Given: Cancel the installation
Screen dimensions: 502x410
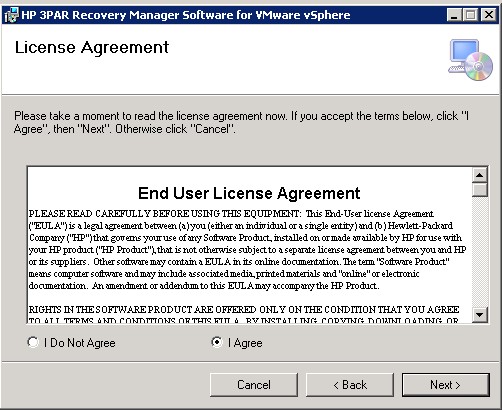Looking at the screenshot, I should tap(254, 385).
